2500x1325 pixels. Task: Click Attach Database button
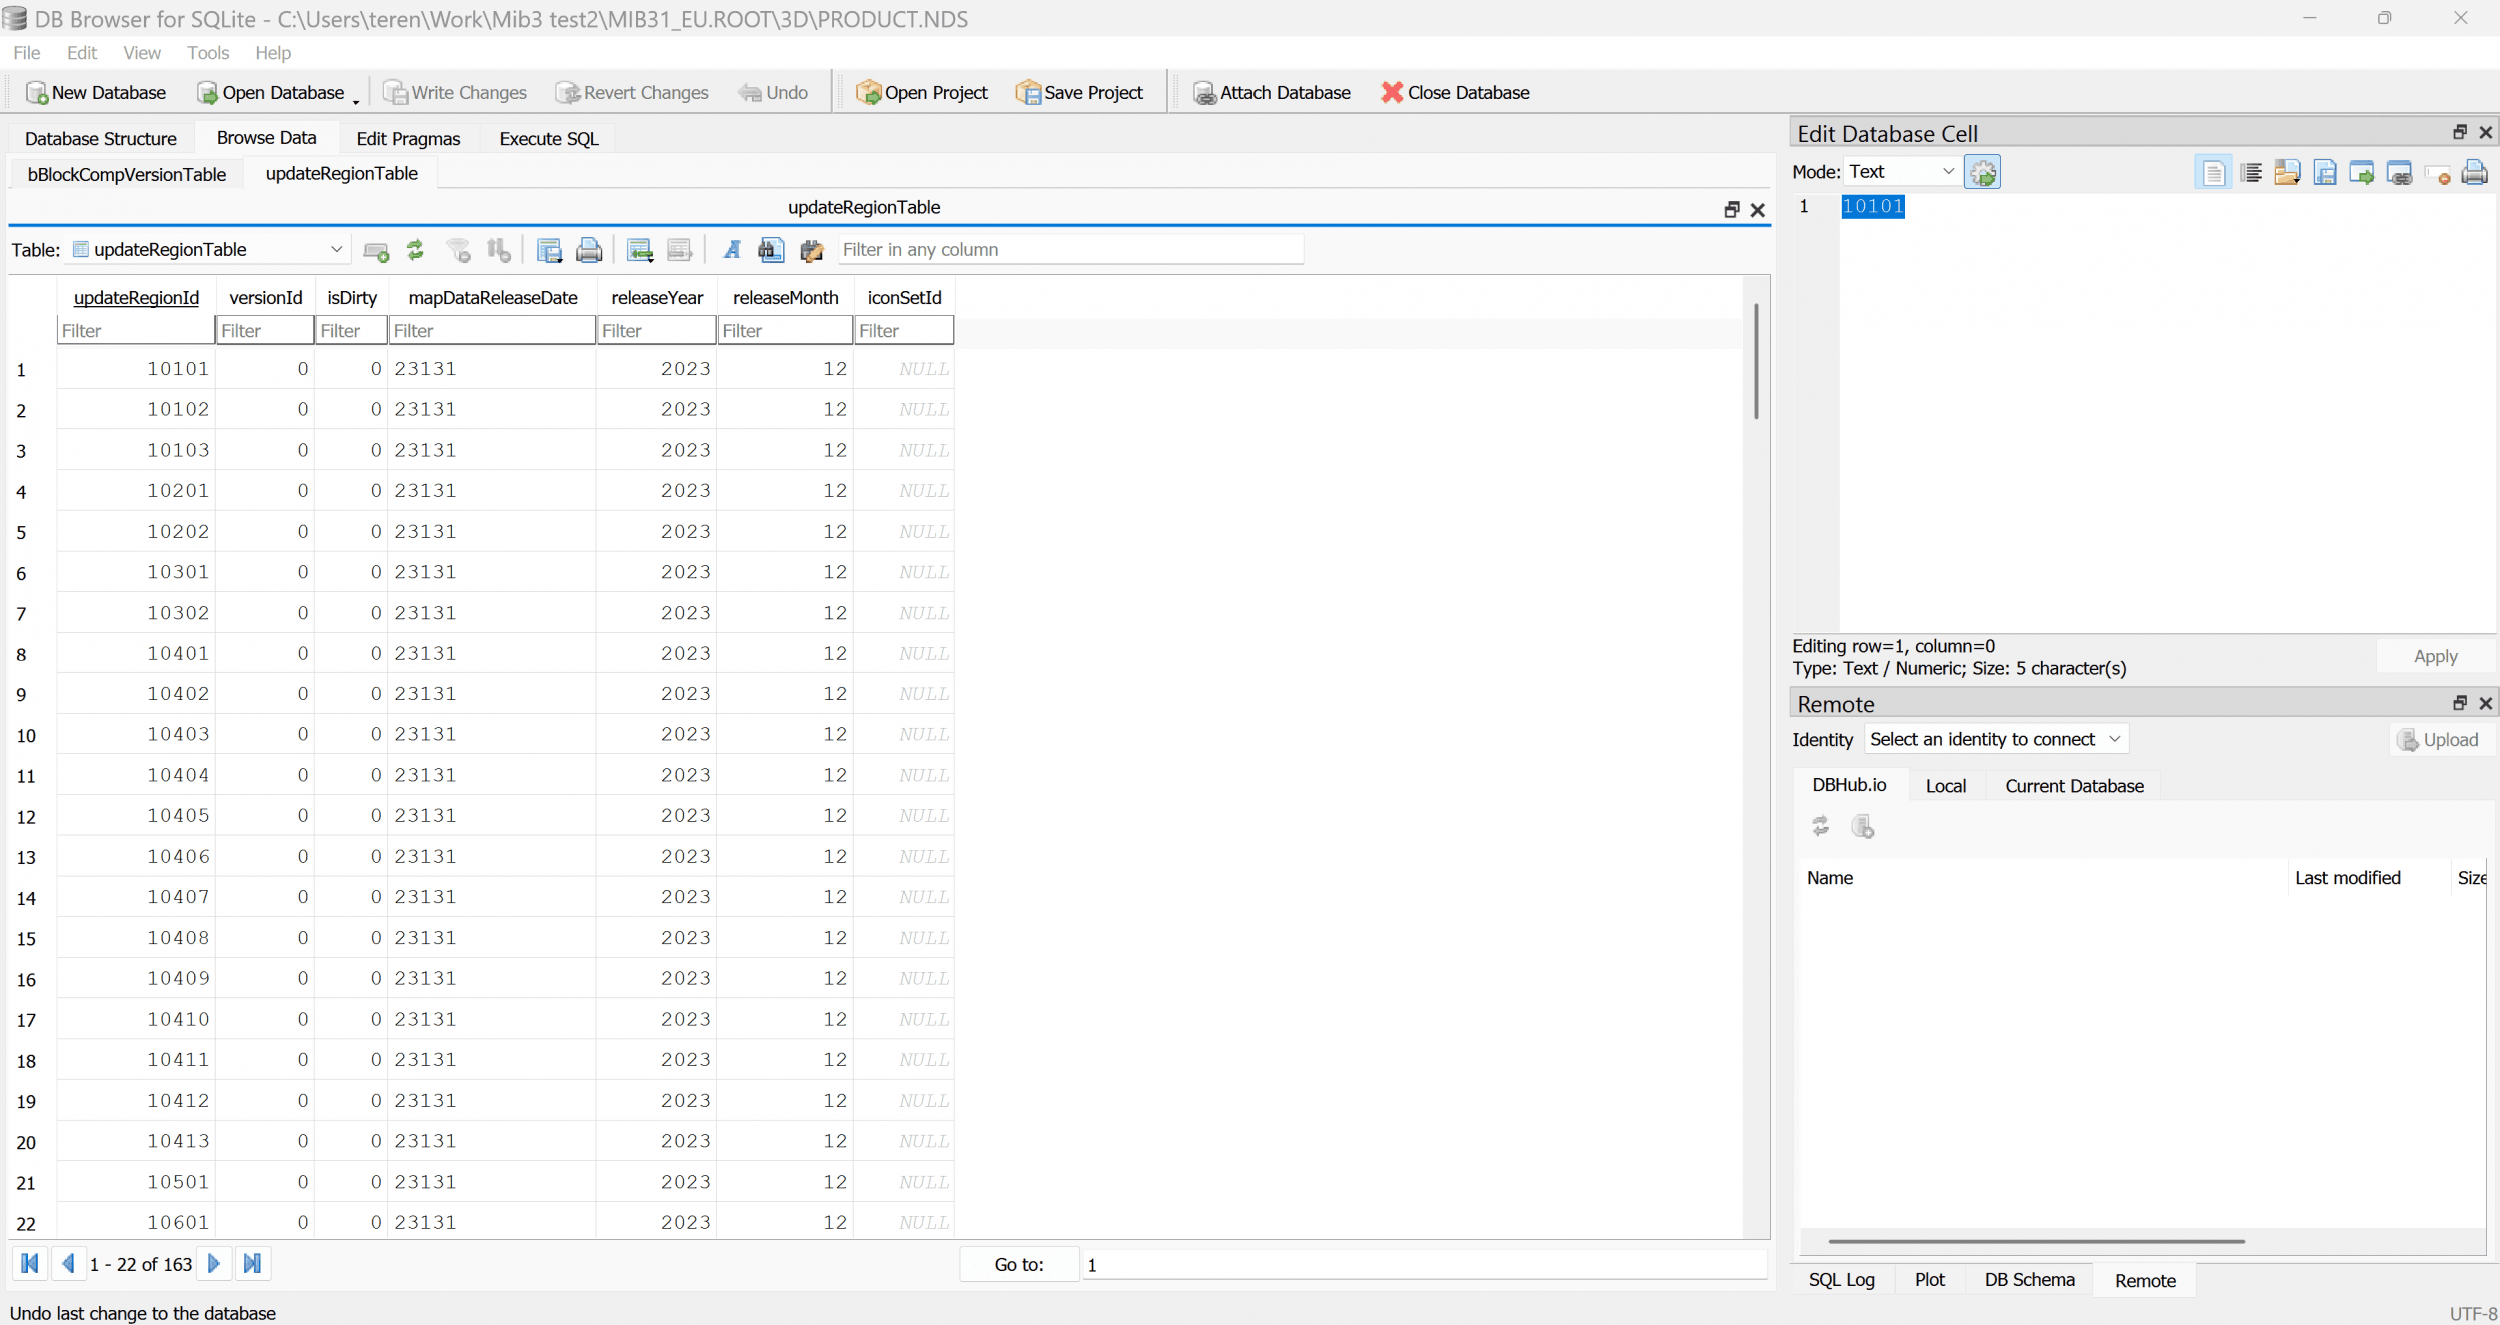point(1272,93)
